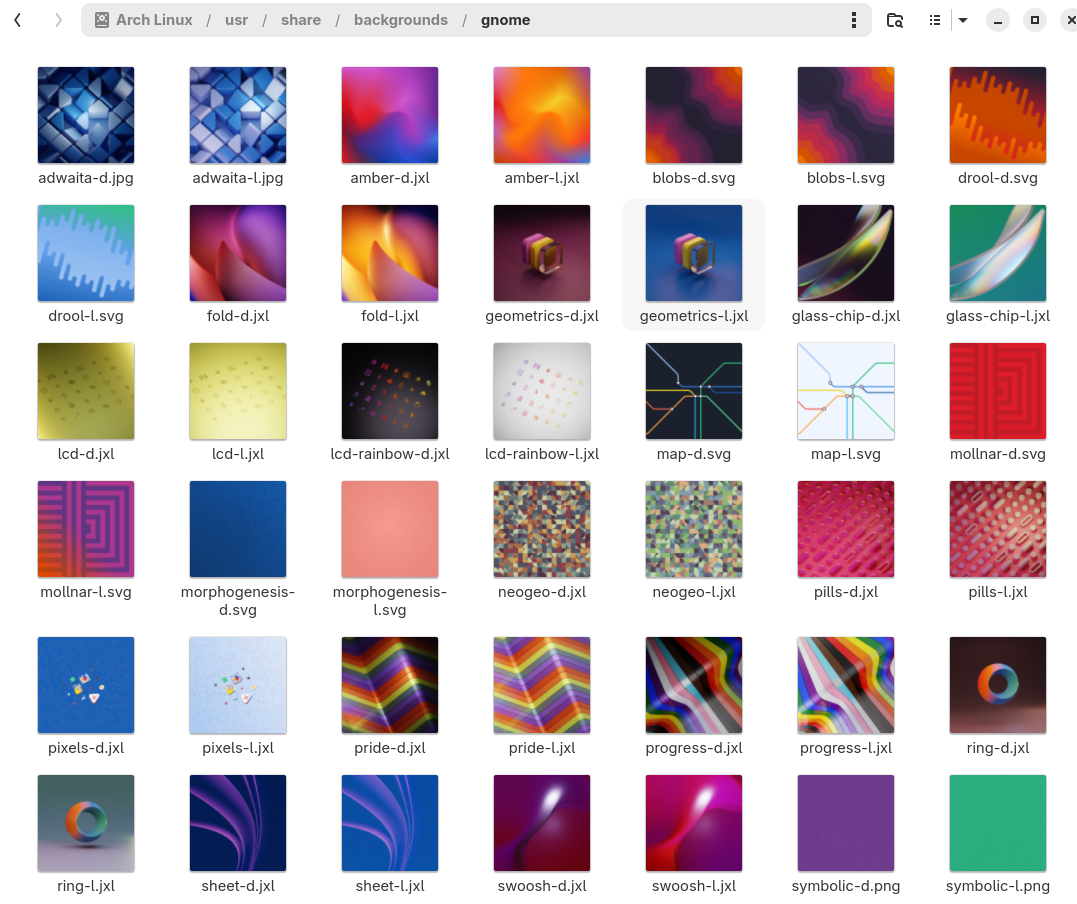This screenshot has width=1077, height=904.
Task: Choose the pride-l.jxl thumbnail
Action: point(542,685)
